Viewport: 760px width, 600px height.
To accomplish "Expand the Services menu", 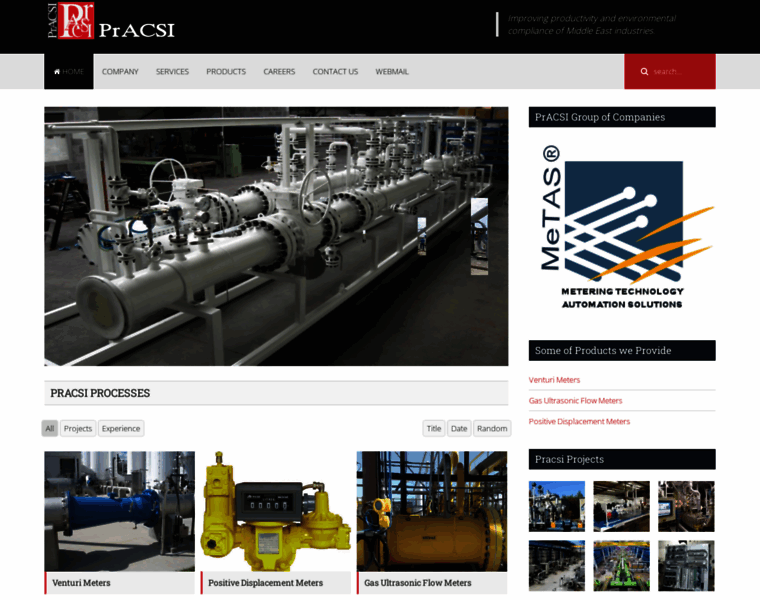I will click(172, 72).
